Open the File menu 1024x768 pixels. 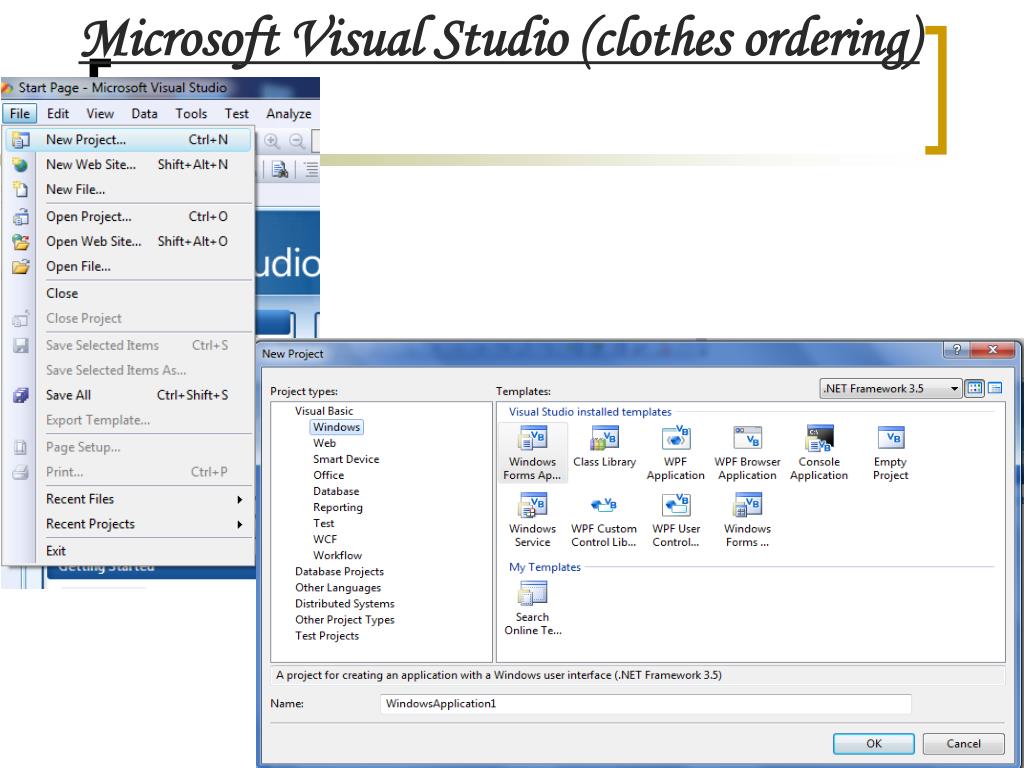20,114
